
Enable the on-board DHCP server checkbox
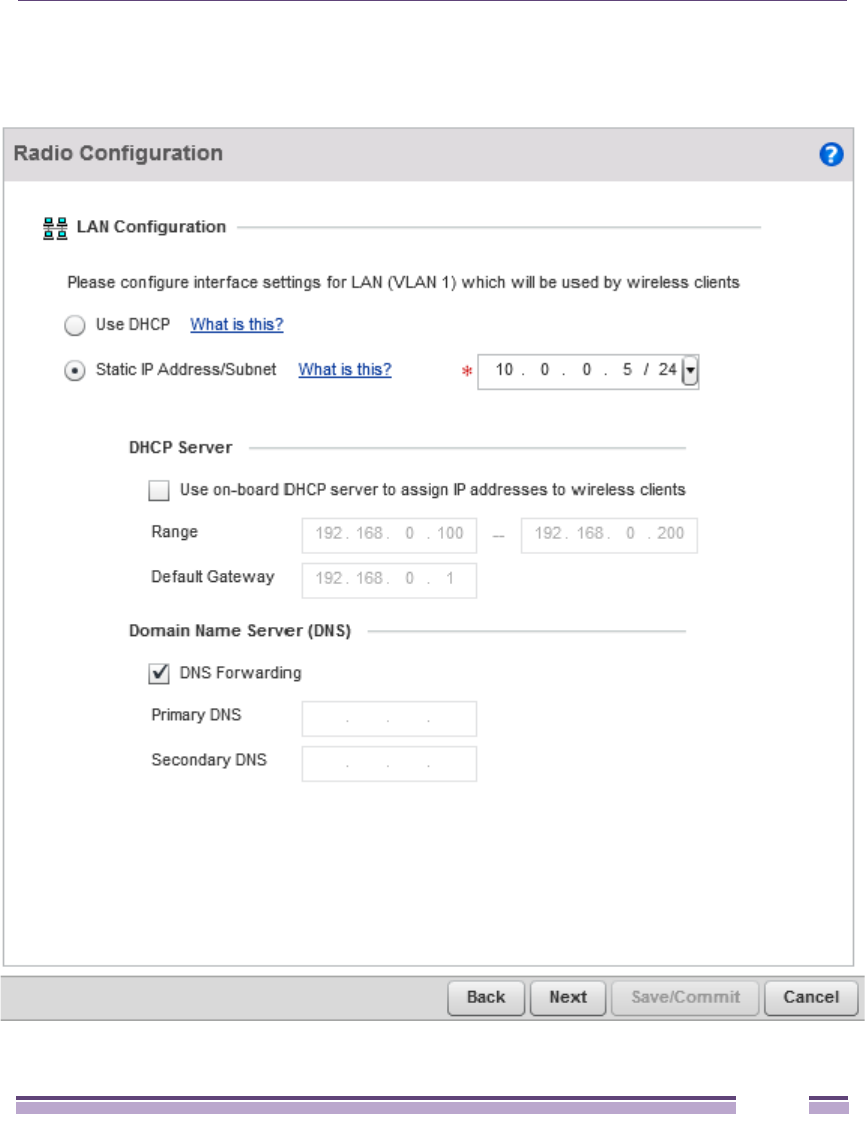click(158, 490)
